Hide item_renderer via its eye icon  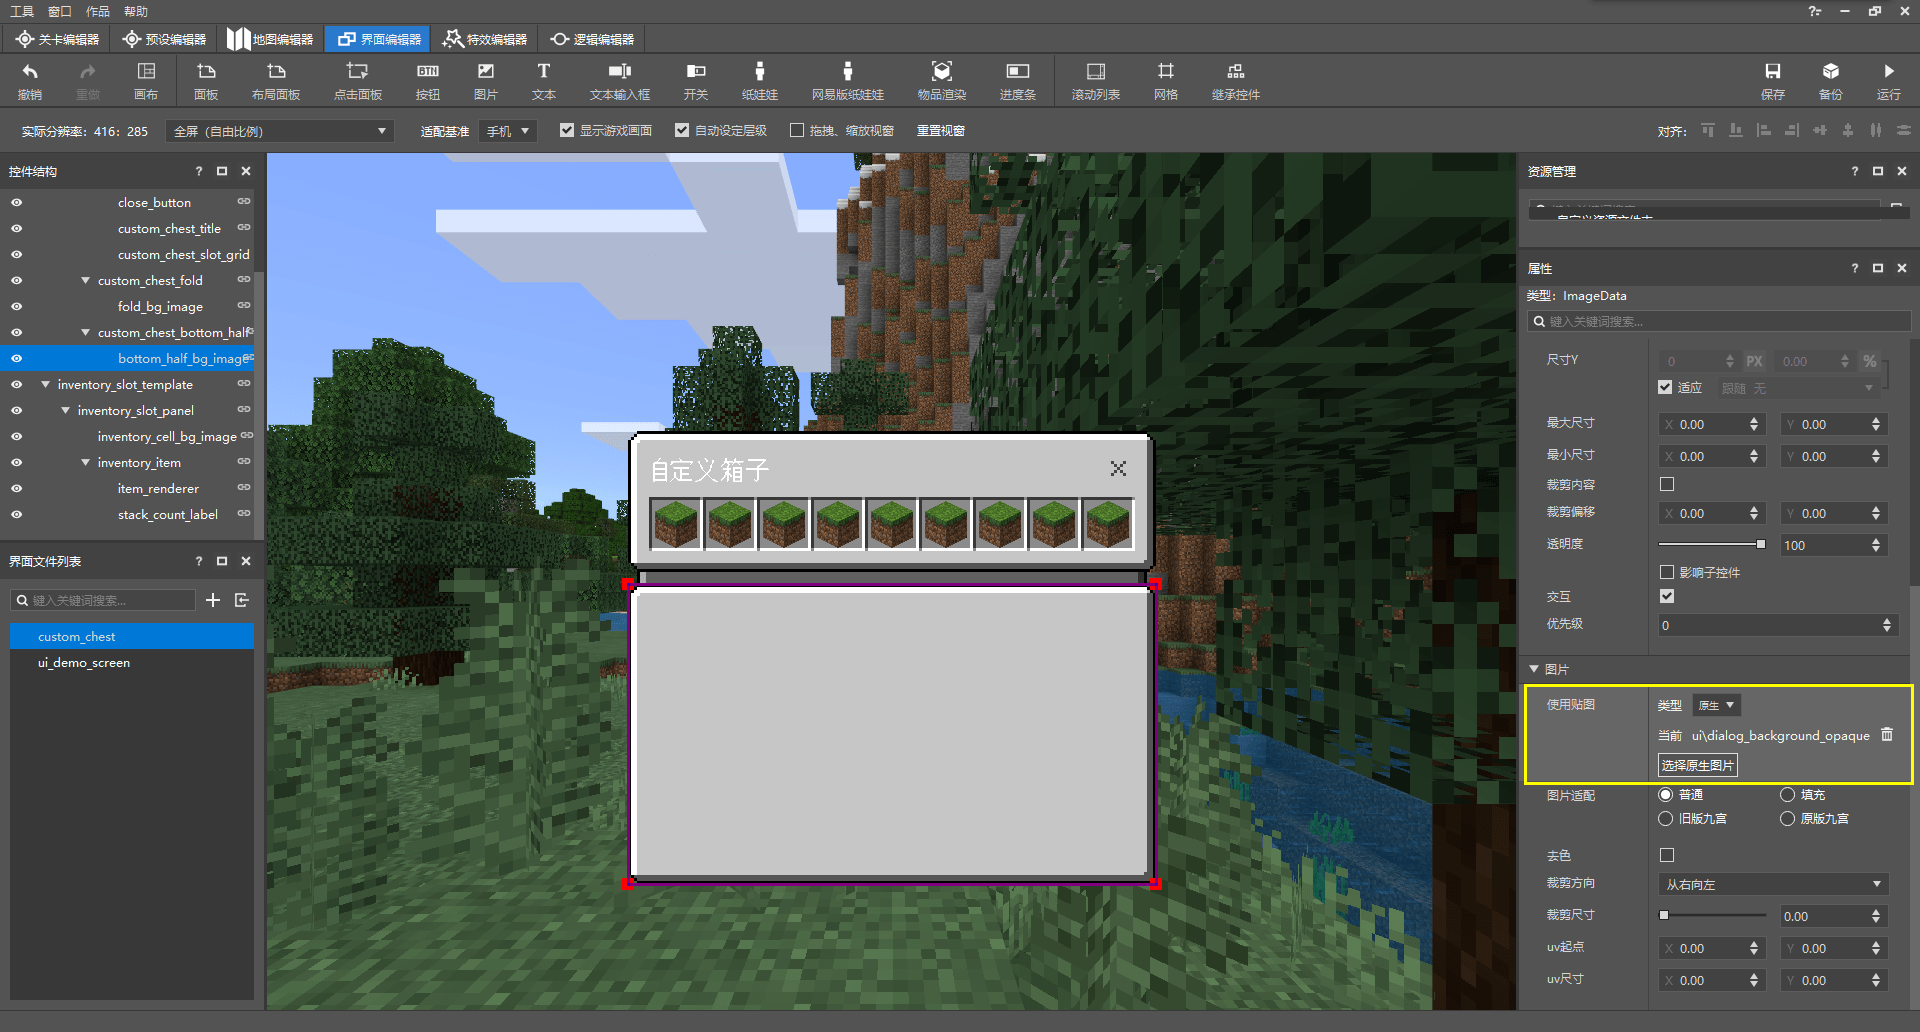point(17,488)
